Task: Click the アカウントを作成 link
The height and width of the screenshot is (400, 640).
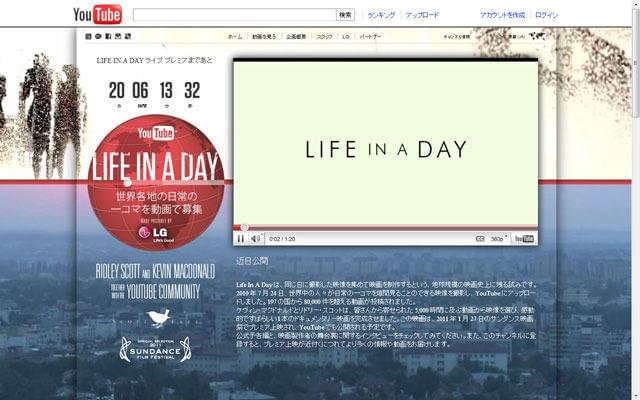Action: tap(502, 15)
